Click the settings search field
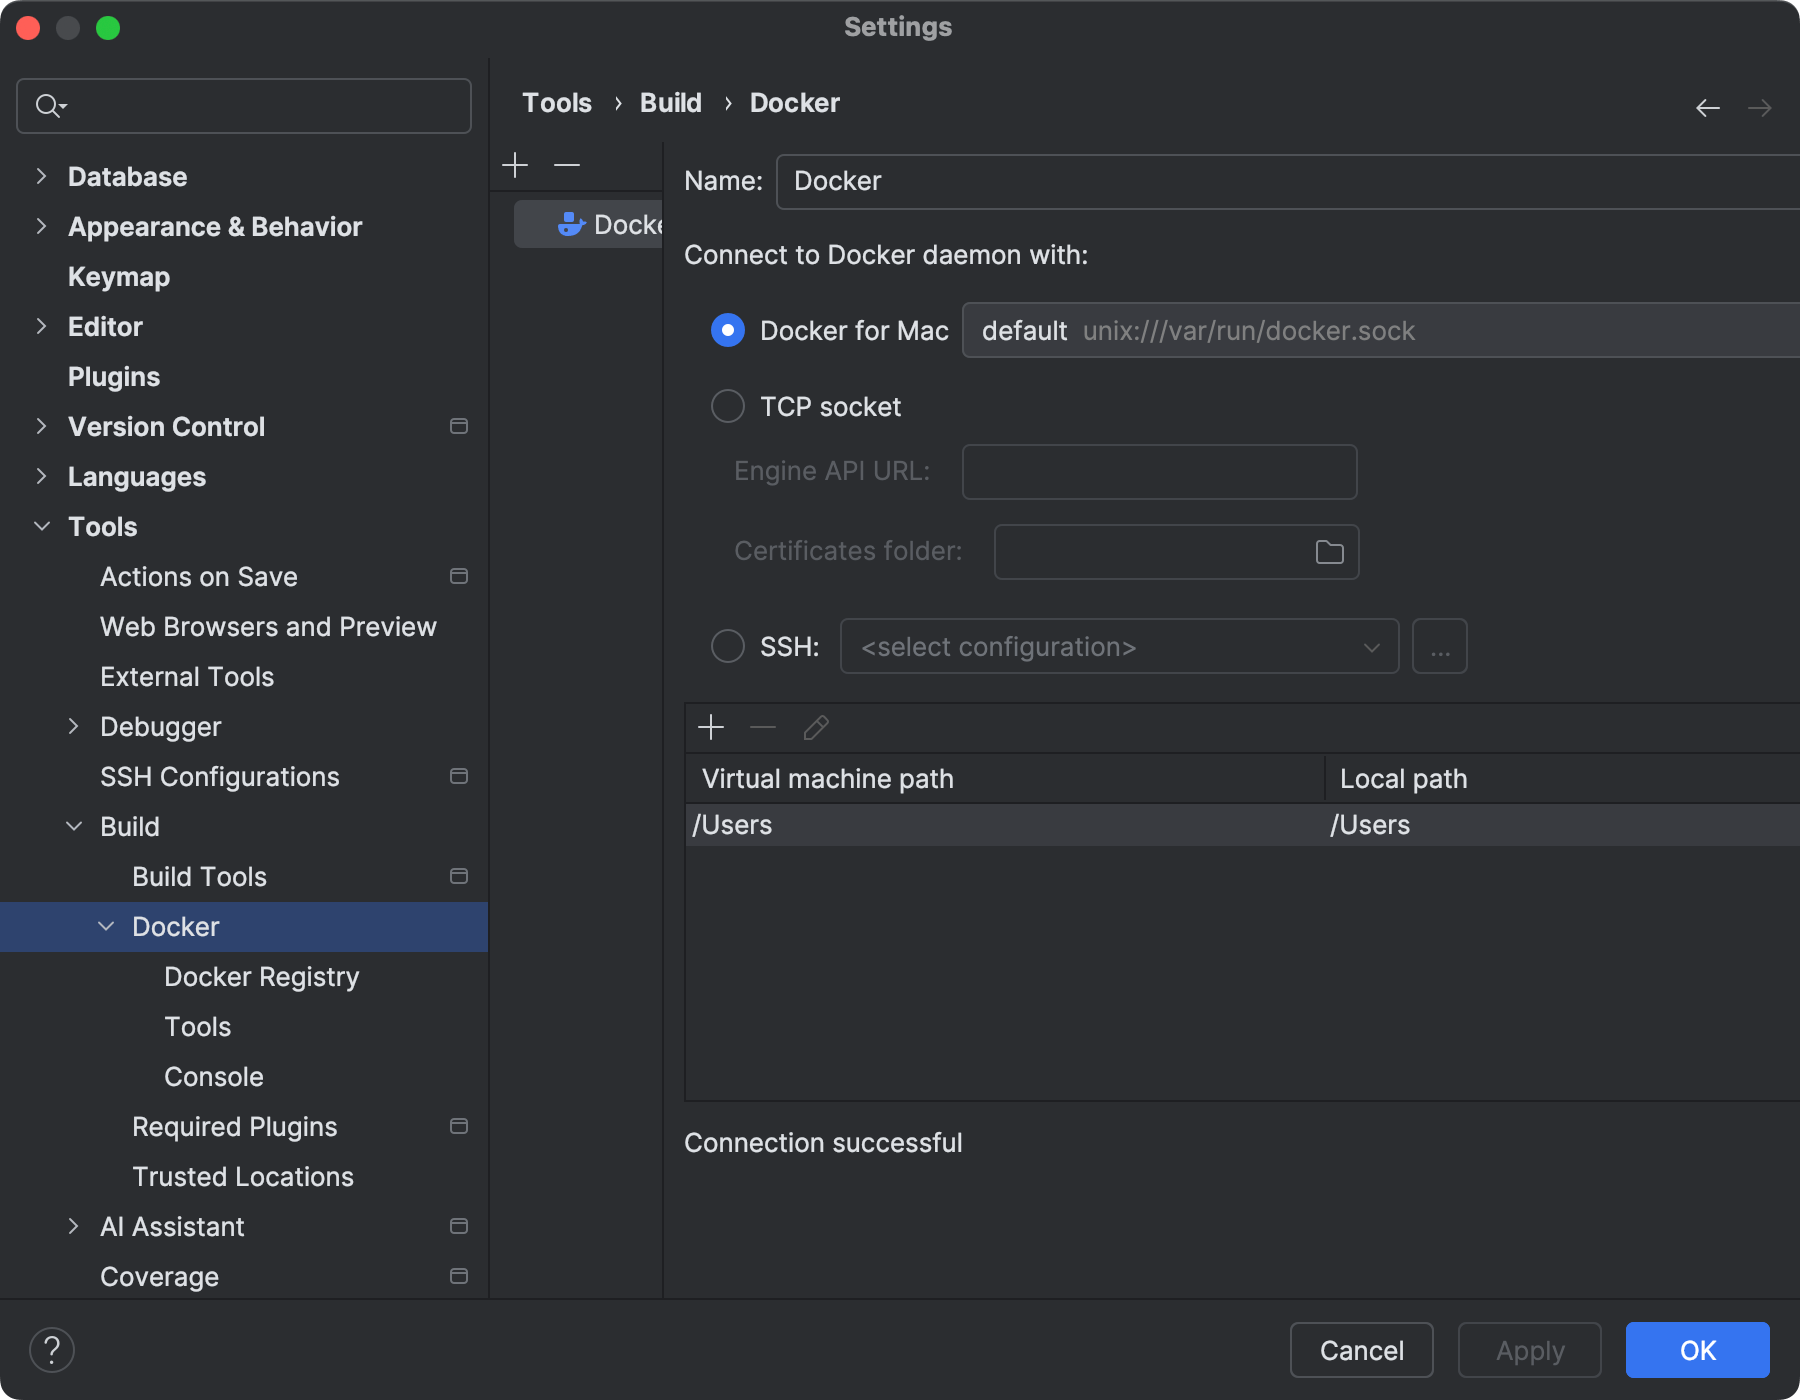The height and width of the screenshot is (1400, 1800). click(x=244, y=106)
